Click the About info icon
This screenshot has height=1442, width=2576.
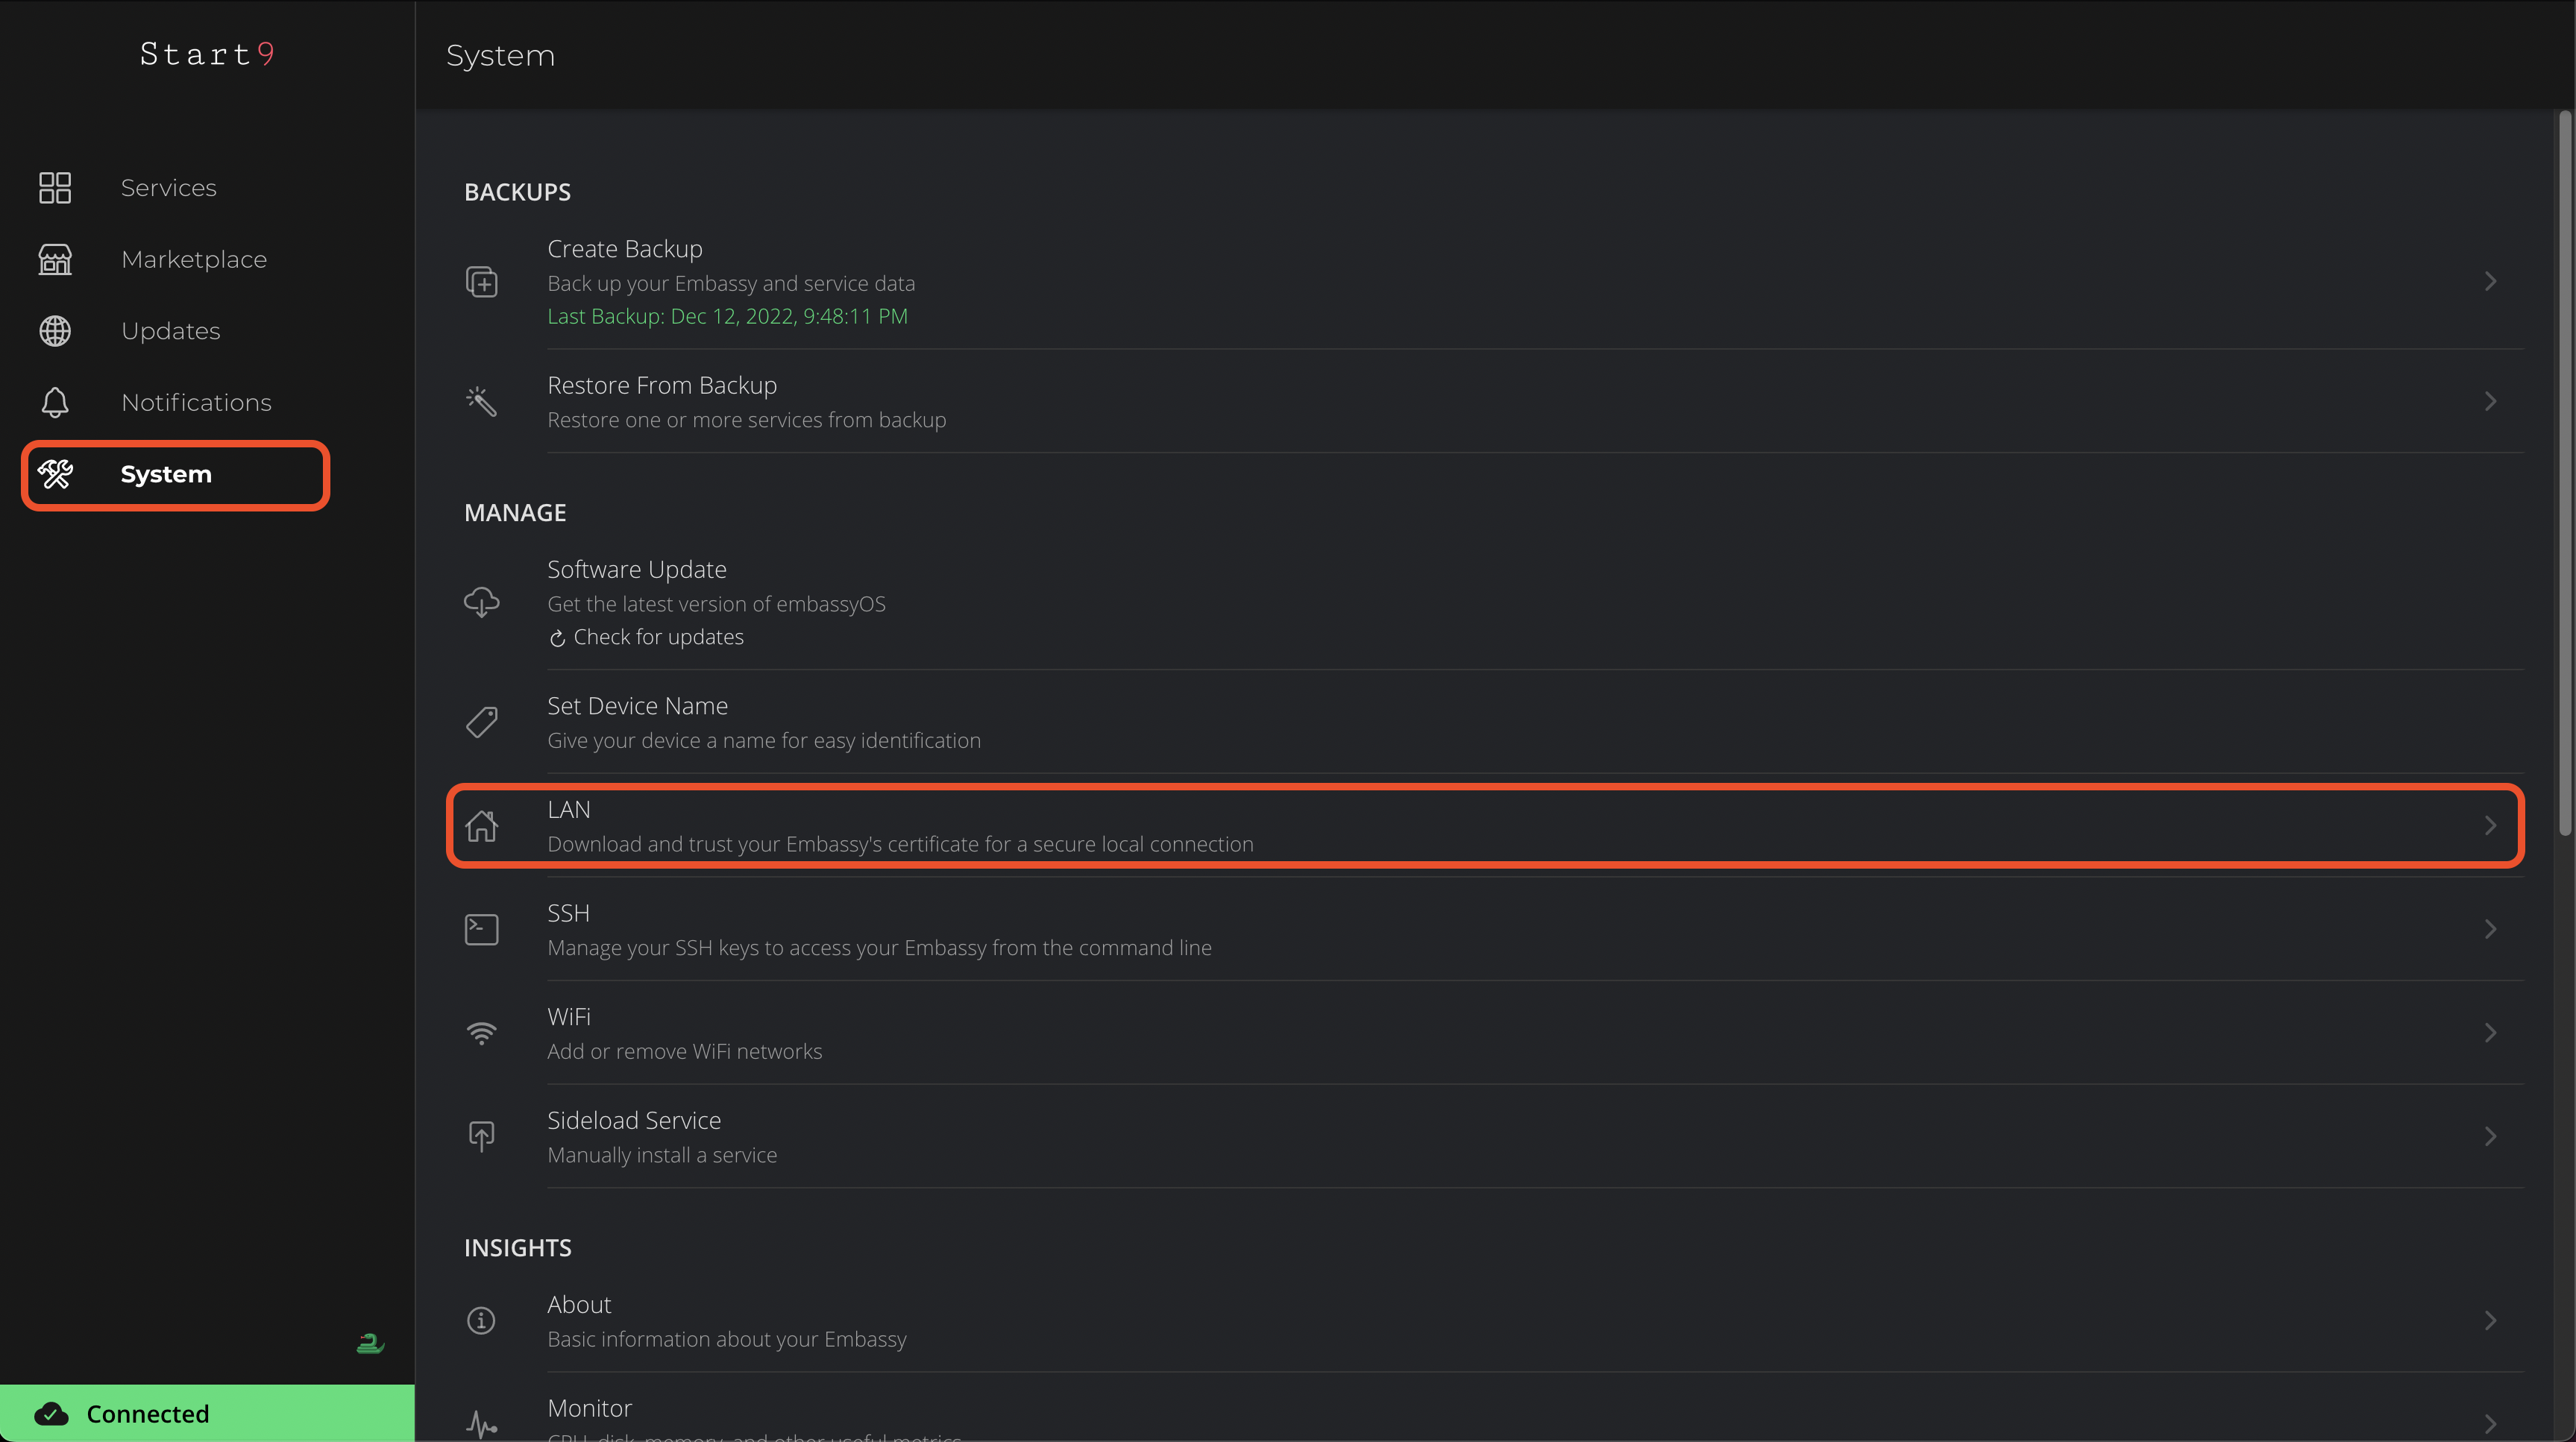(x=481, y=1320)
